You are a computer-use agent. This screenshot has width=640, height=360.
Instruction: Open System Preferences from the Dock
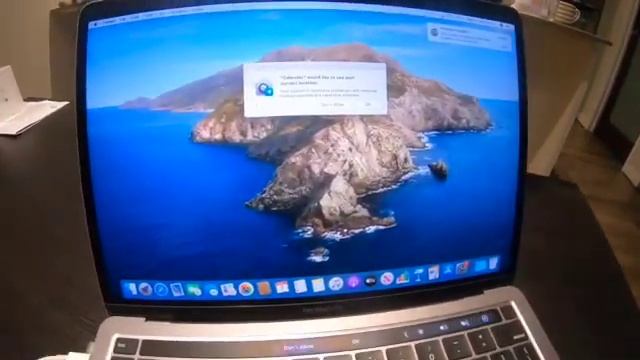tap(463, 268)
